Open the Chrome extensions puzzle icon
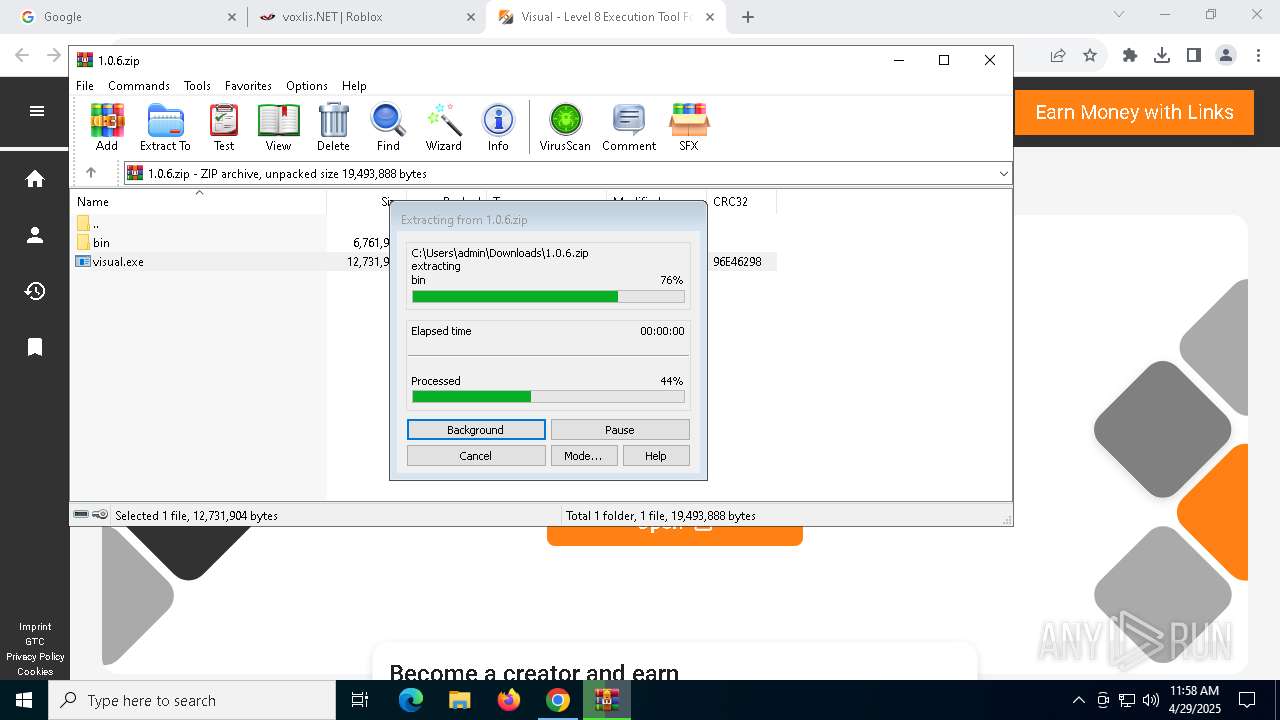The width and height of the screenshot is (1280, 720). [x=1130, y=56]
